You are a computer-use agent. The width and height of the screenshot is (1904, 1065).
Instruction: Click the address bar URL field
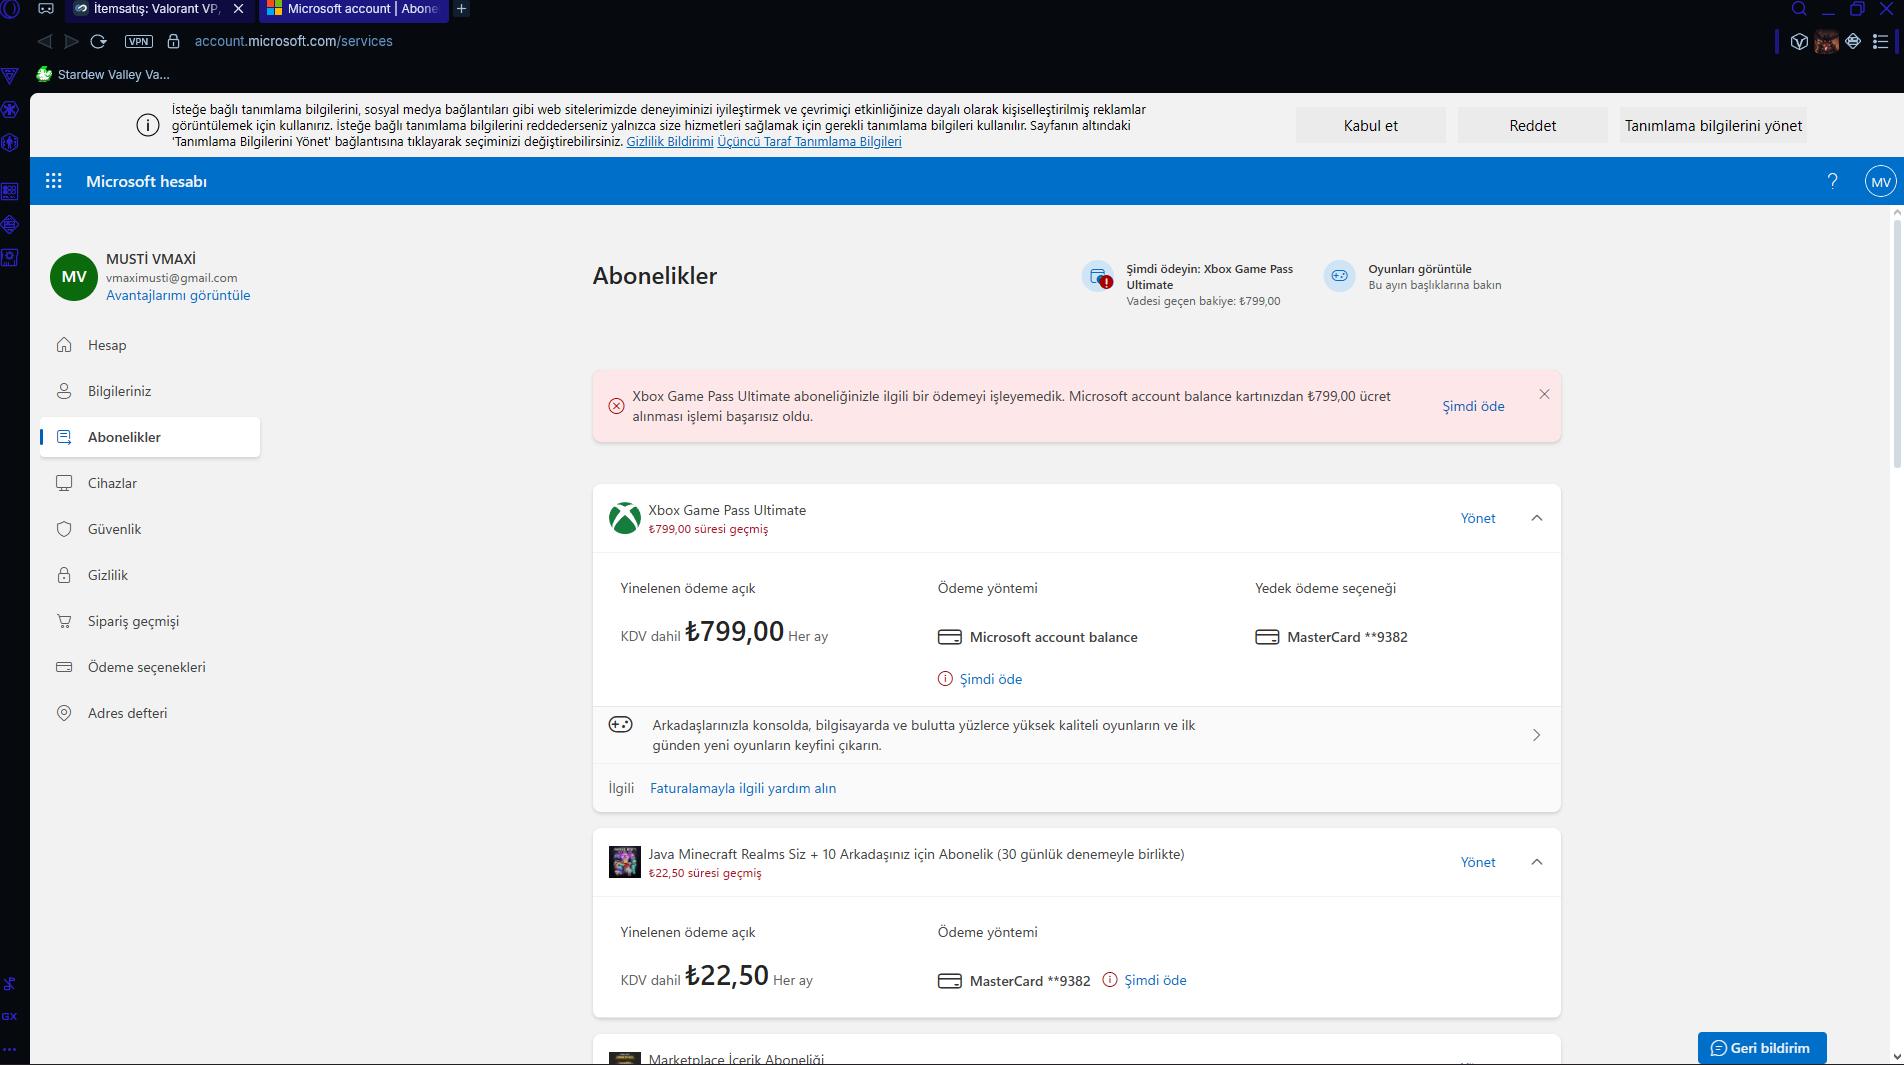[x=294, y=41]
